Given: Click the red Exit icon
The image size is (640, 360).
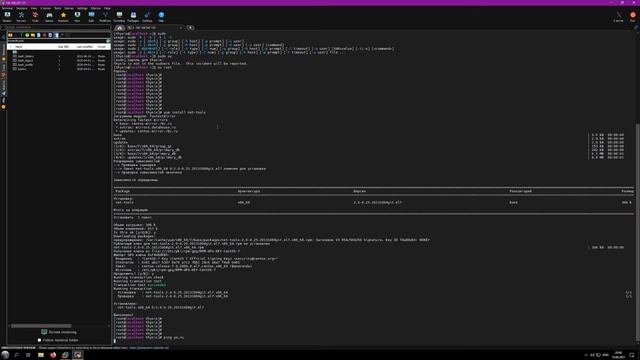Looking at the screenshot, I should click(x=632, y=17).
